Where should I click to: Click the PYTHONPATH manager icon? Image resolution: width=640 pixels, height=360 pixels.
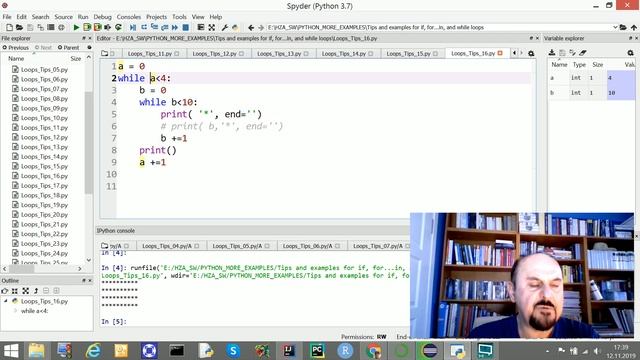235,27
